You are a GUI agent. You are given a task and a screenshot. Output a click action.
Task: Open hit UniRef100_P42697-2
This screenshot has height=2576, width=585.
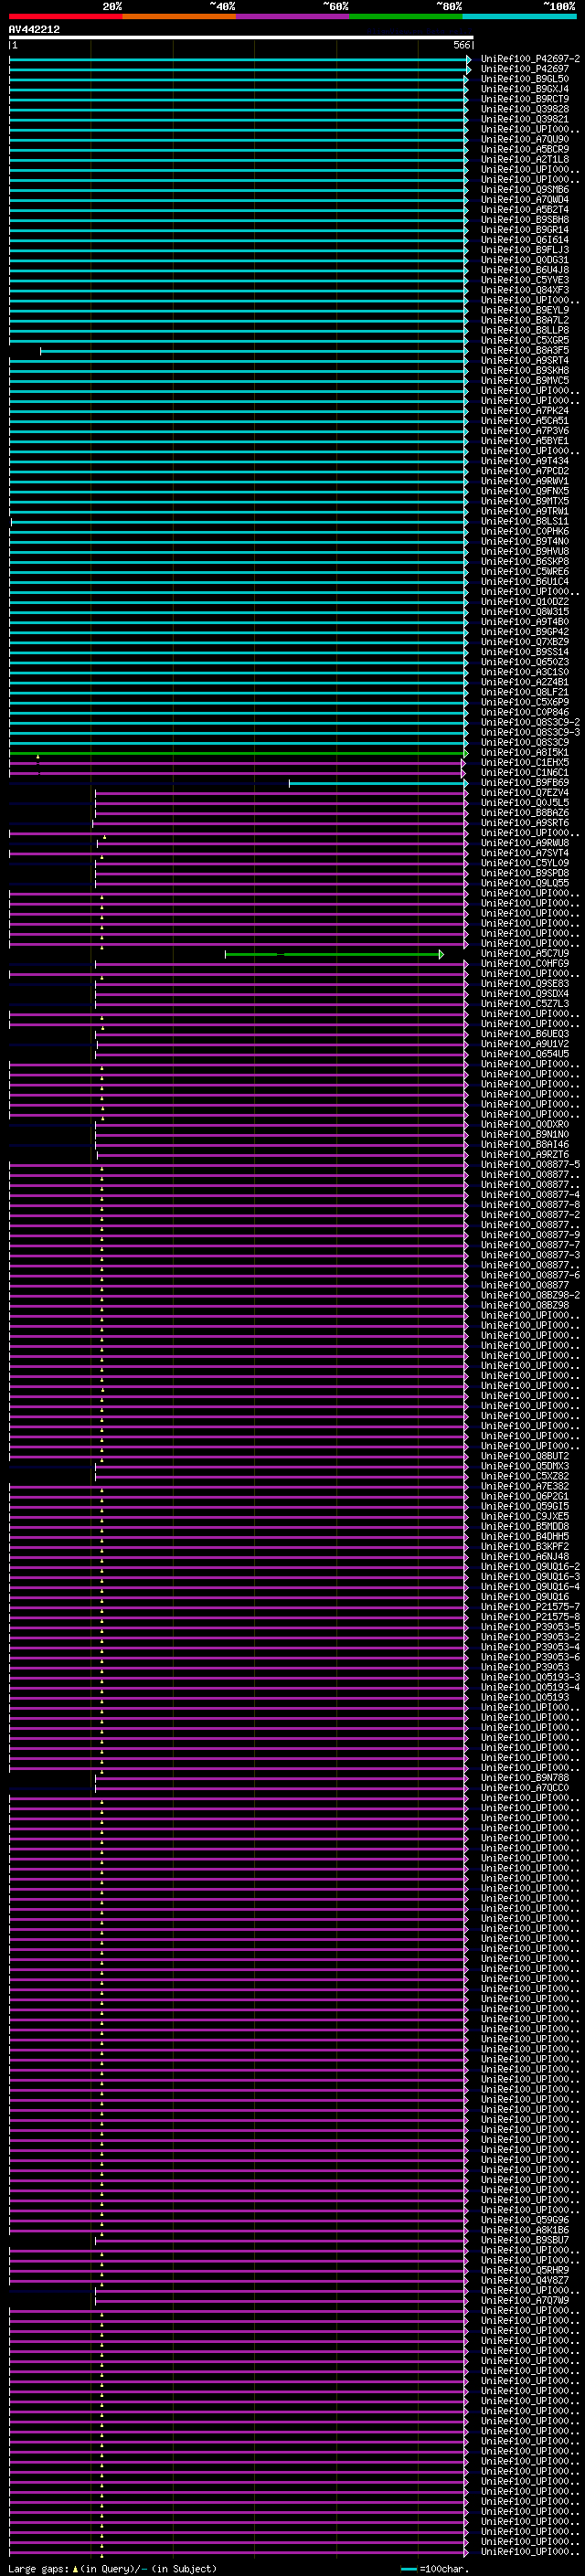[x=530, y=59]
